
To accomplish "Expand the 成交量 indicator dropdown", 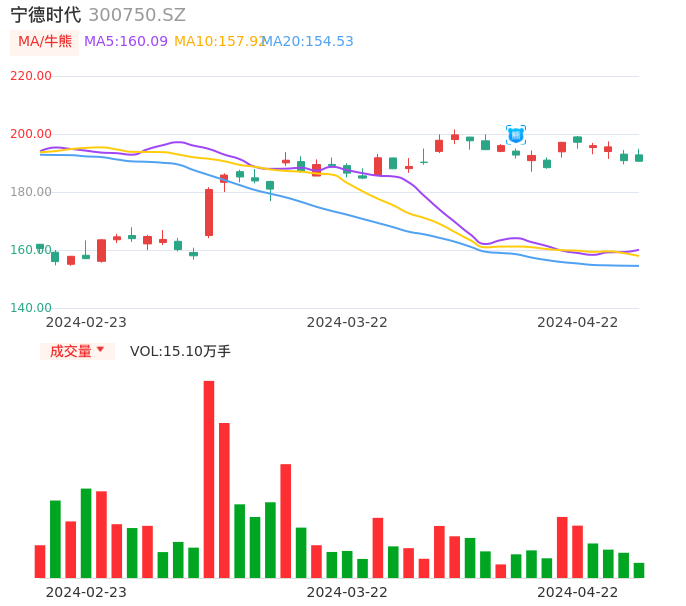I will (77, 351).
